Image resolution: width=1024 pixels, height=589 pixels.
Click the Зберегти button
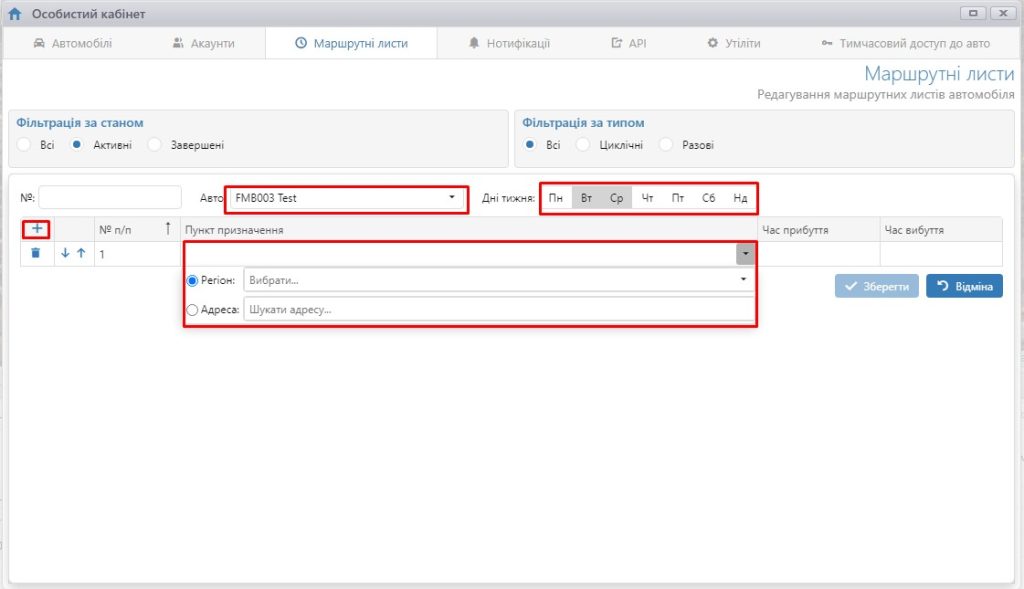876,286
